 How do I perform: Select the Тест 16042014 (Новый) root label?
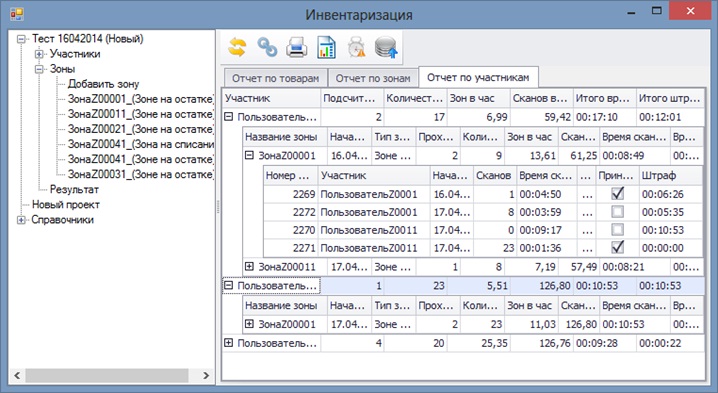[x=87, y=39]
